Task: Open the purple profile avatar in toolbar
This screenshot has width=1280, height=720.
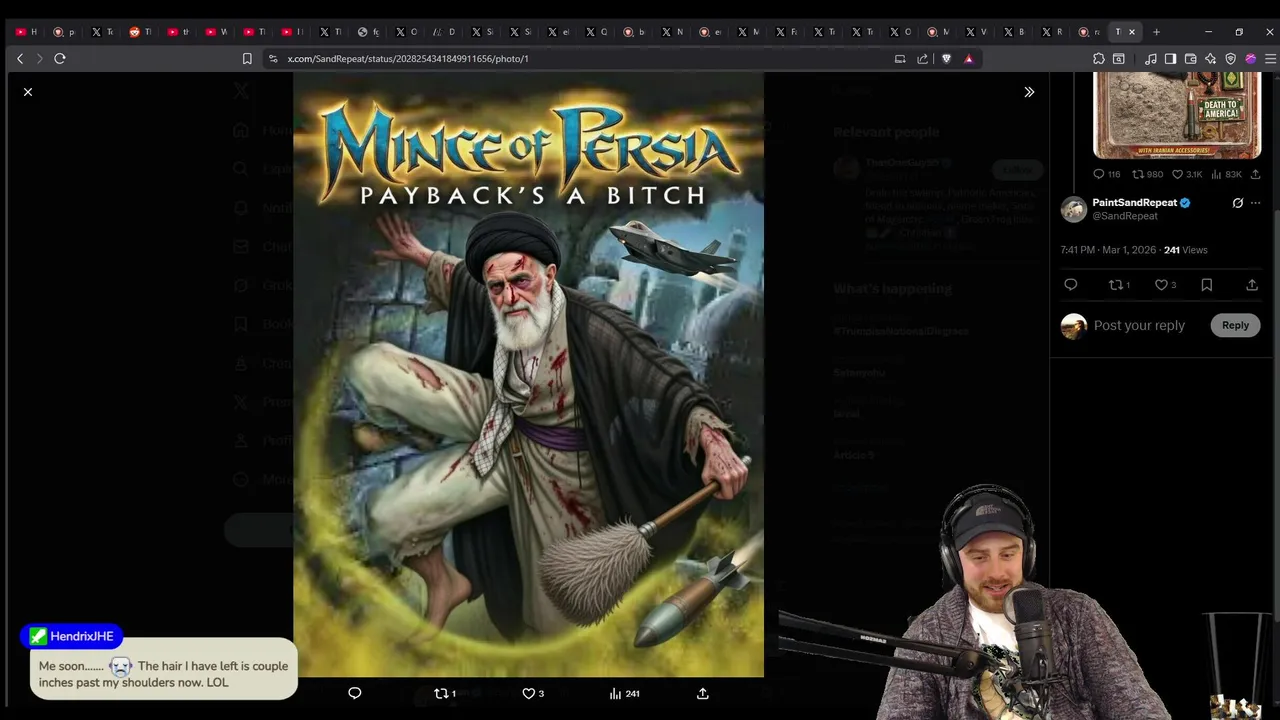Action: (1250, 59)
